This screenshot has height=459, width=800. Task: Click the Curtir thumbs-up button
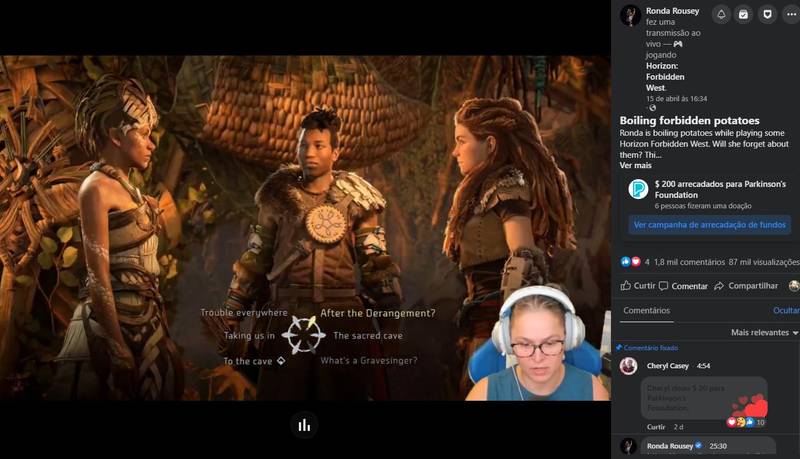coord(638,286)
